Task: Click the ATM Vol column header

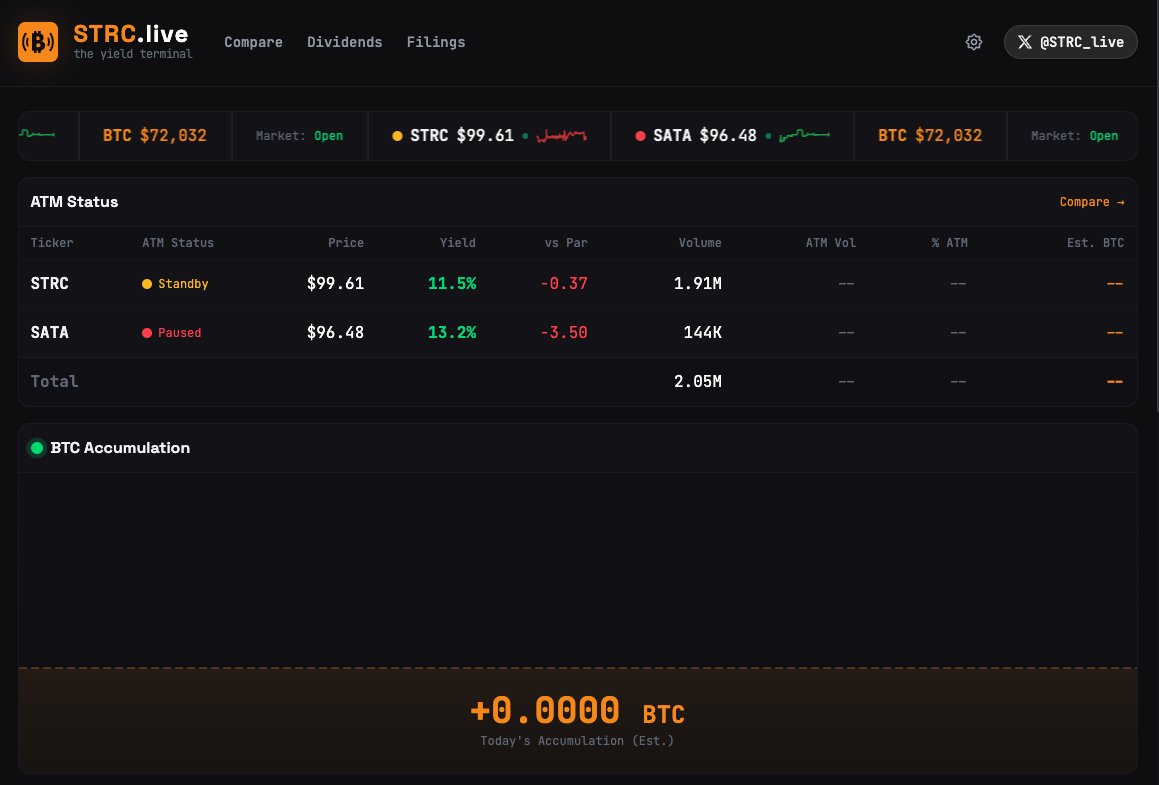Action: coord(830,242)
